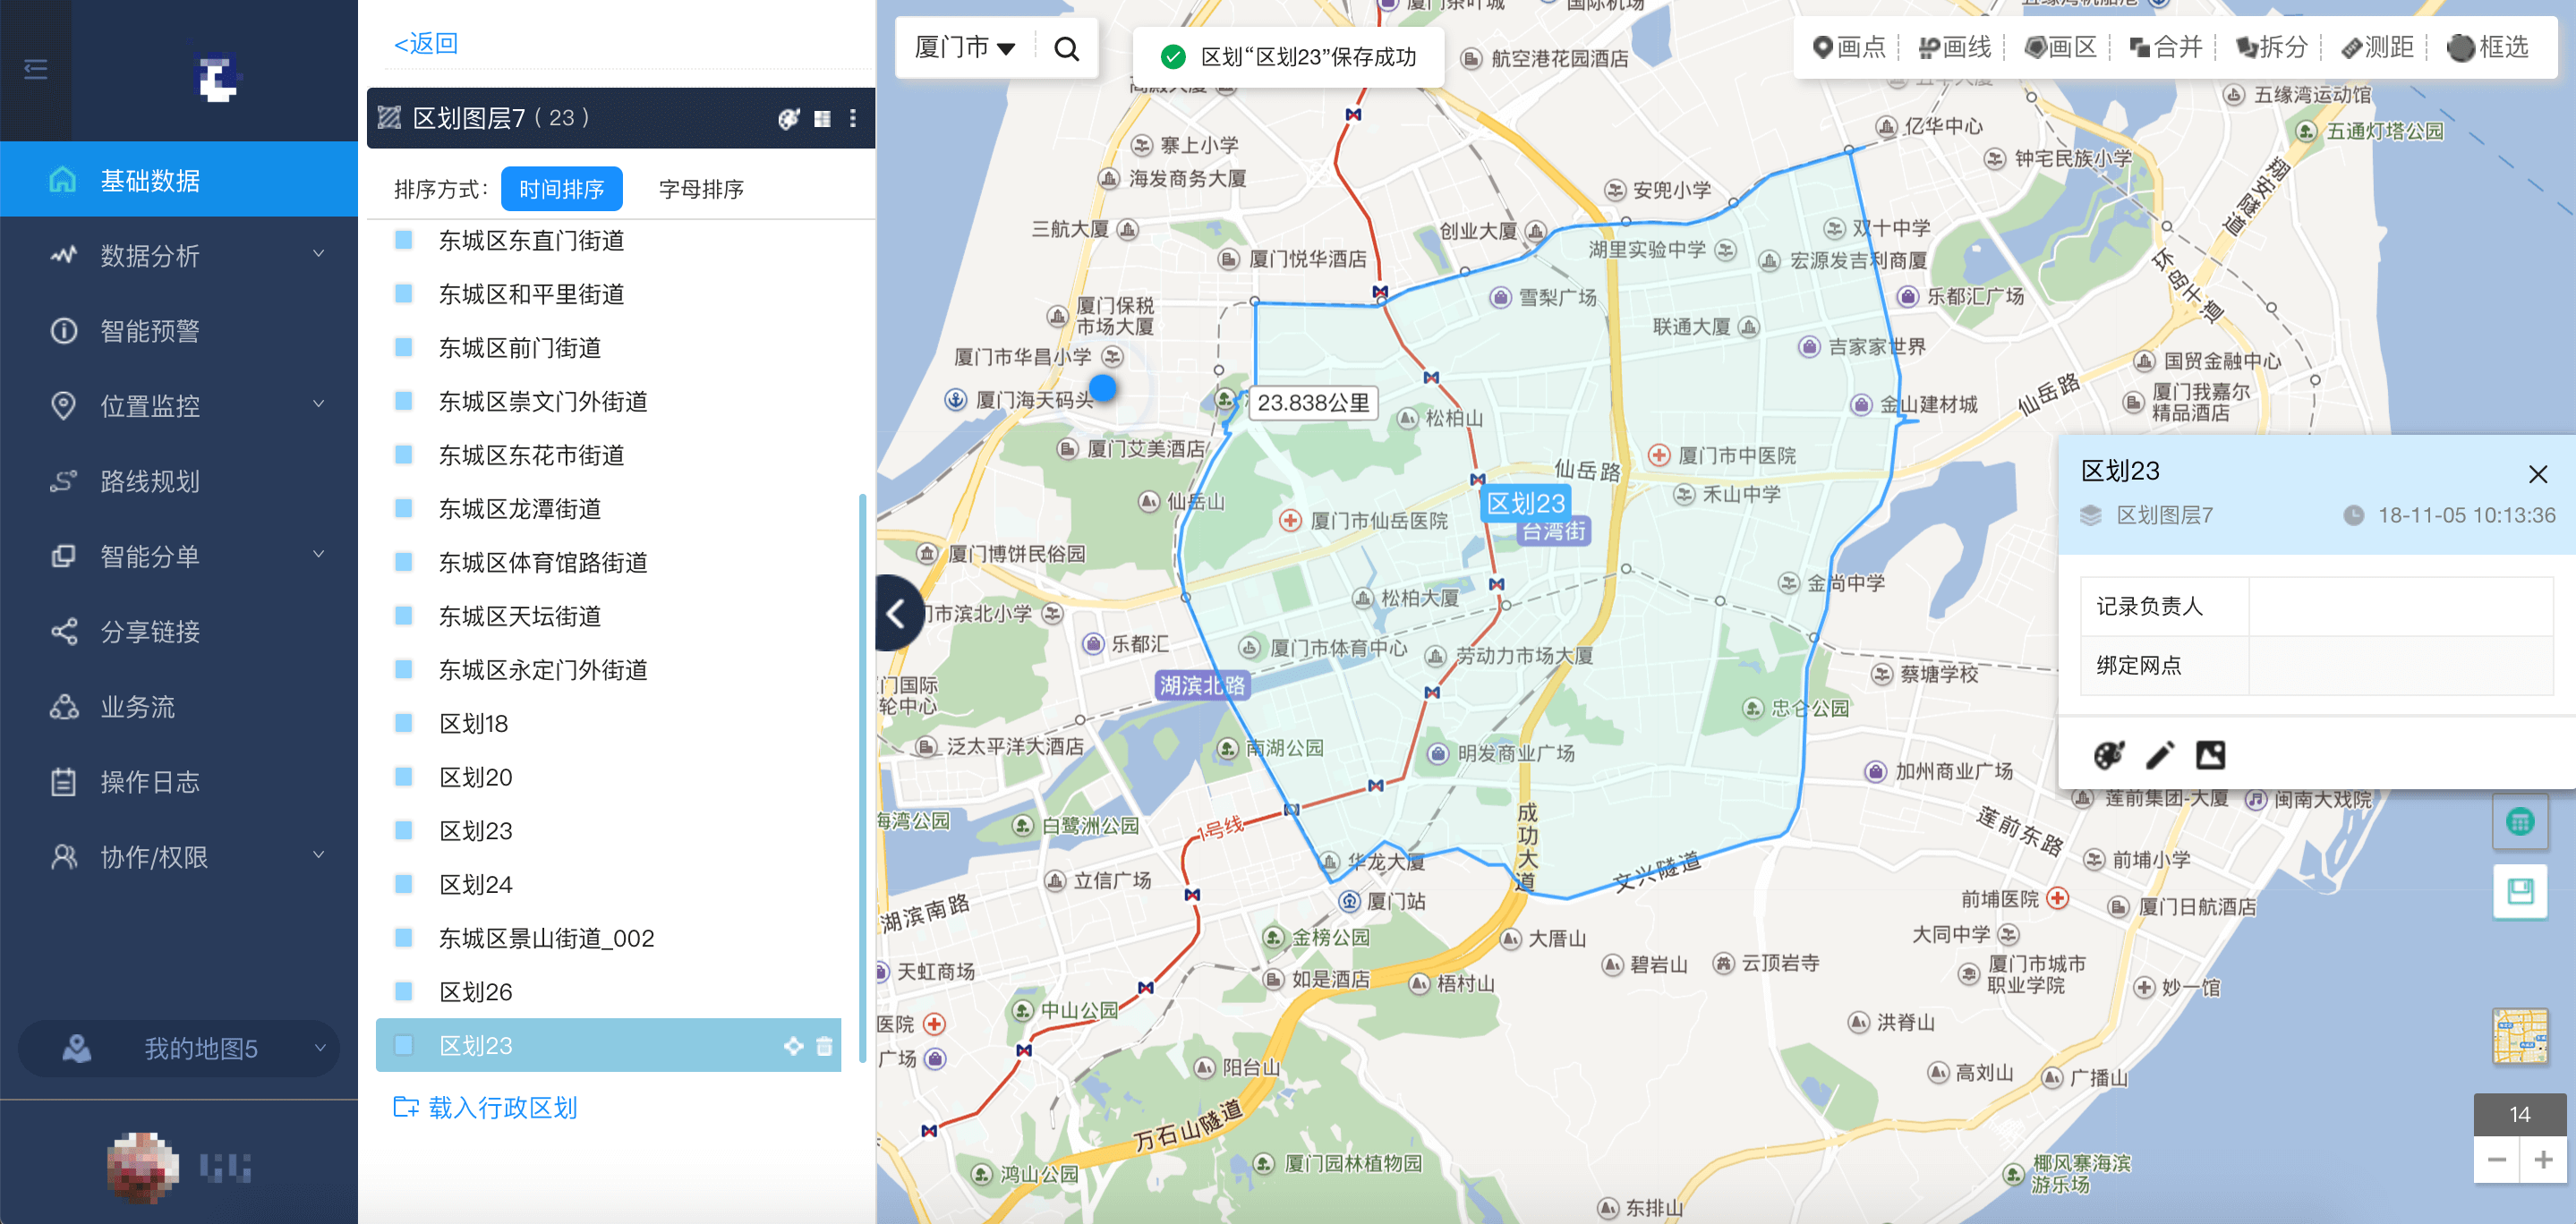Locate the highlighted 区划23 row on map

click(793, 1046)
